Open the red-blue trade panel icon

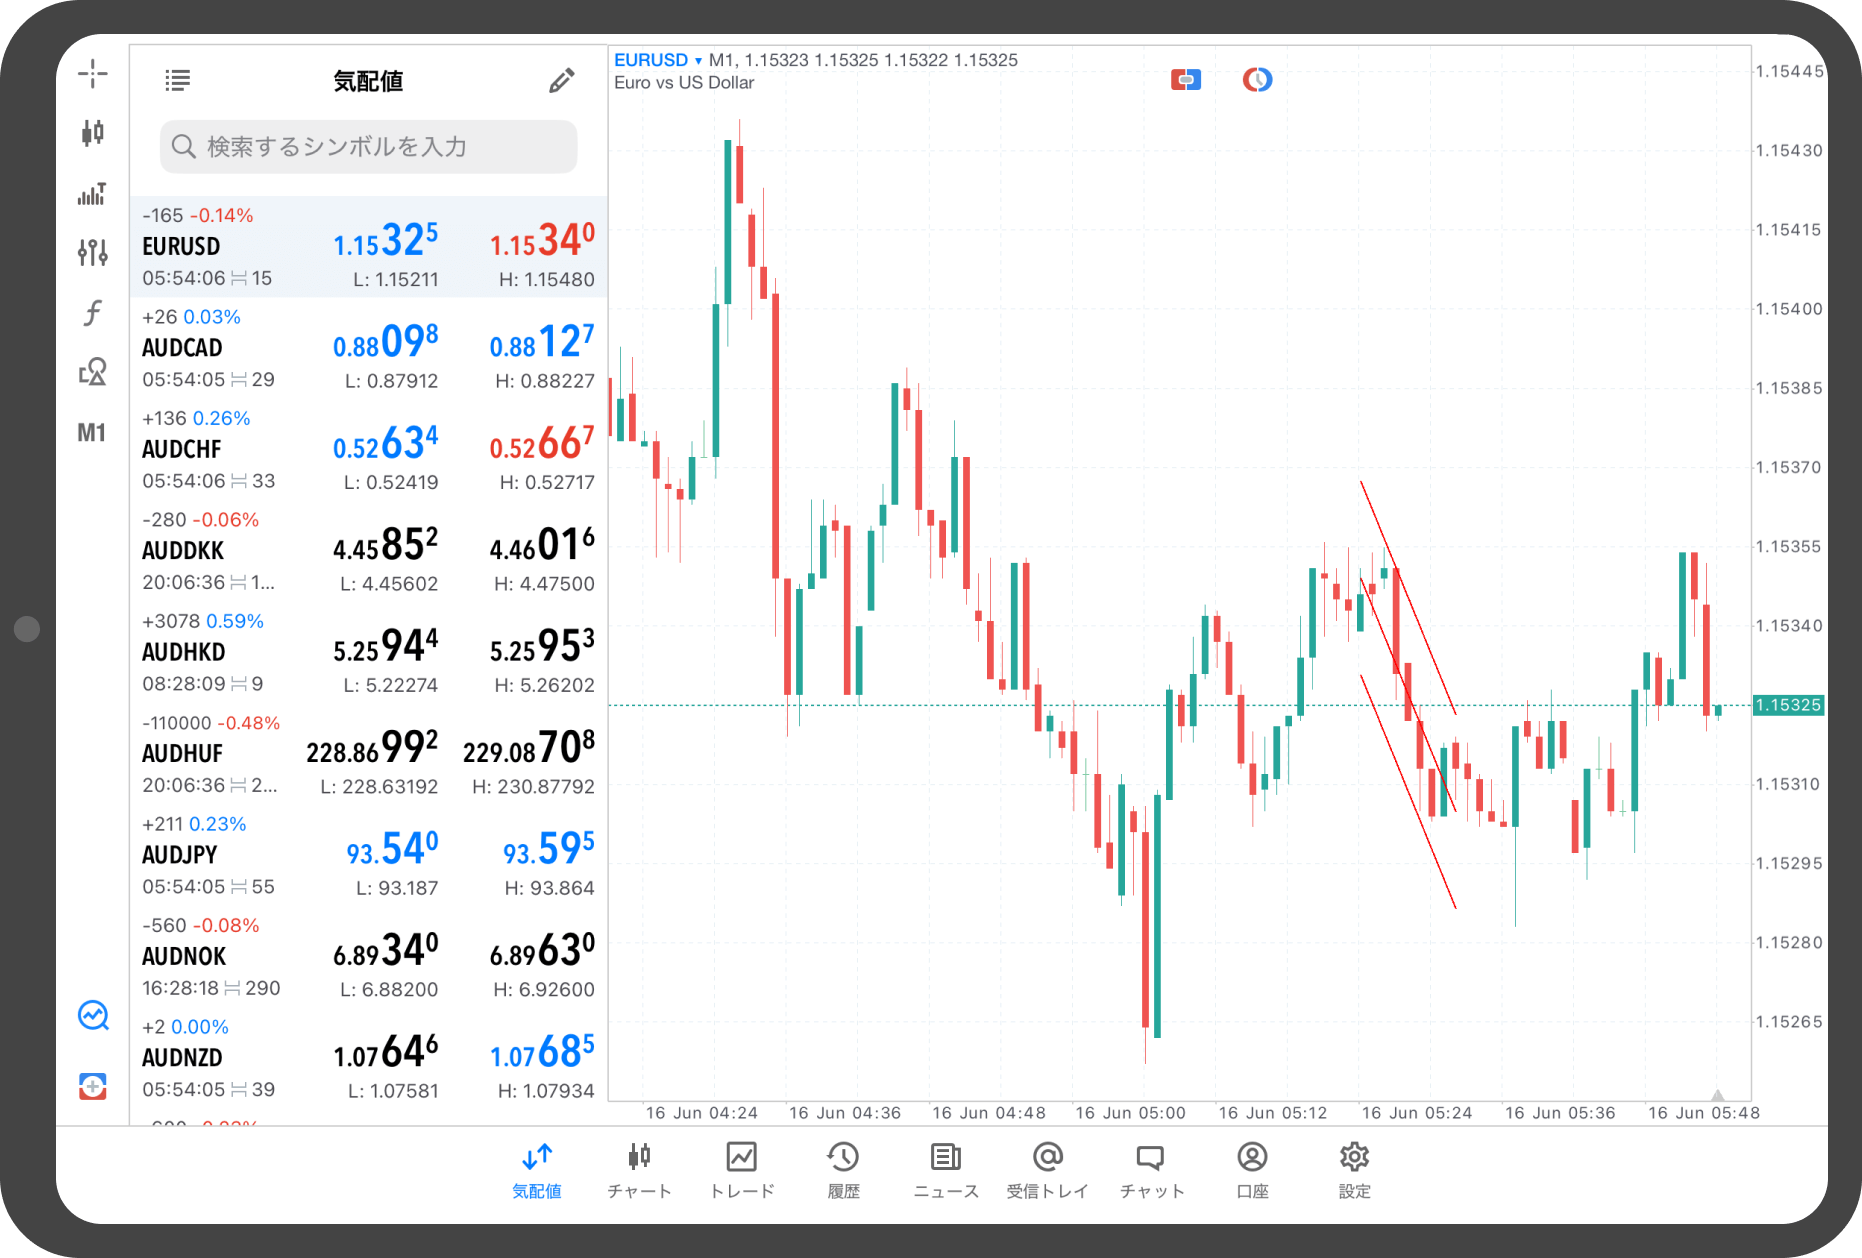[x=1186, y=79]
